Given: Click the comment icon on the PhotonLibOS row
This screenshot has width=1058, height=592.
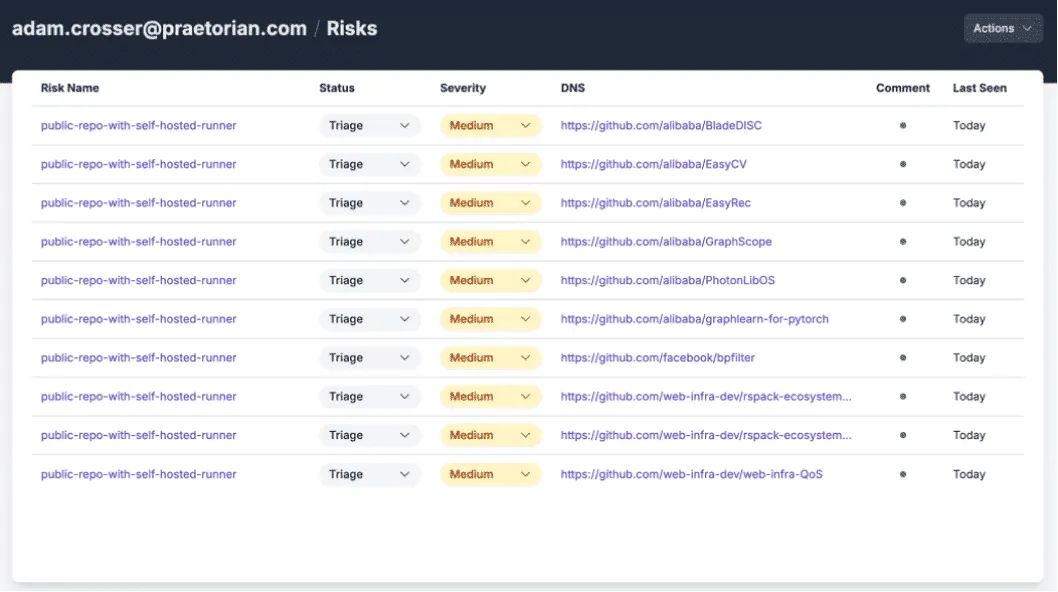Looking at the screenshot, I should (902, 280).
